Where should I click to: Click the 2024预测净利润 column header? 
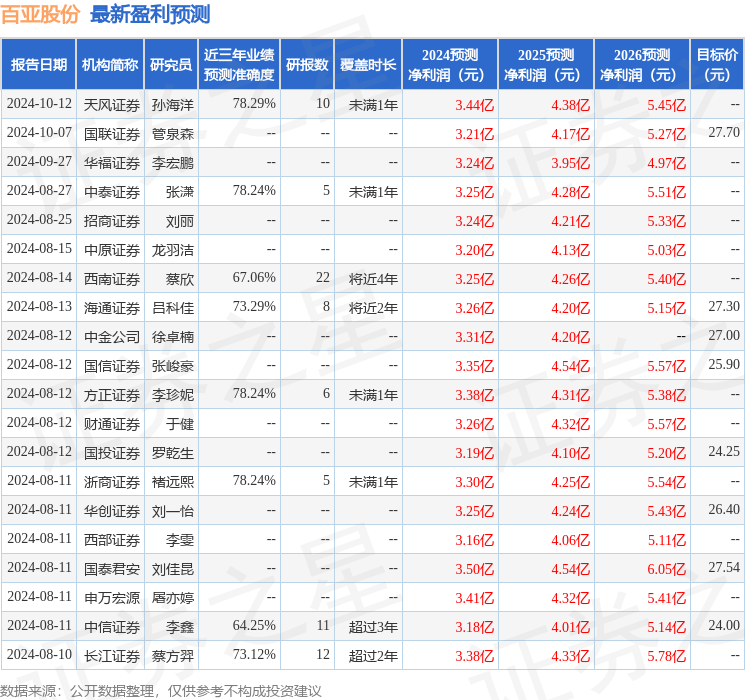[x=450, y=65]
